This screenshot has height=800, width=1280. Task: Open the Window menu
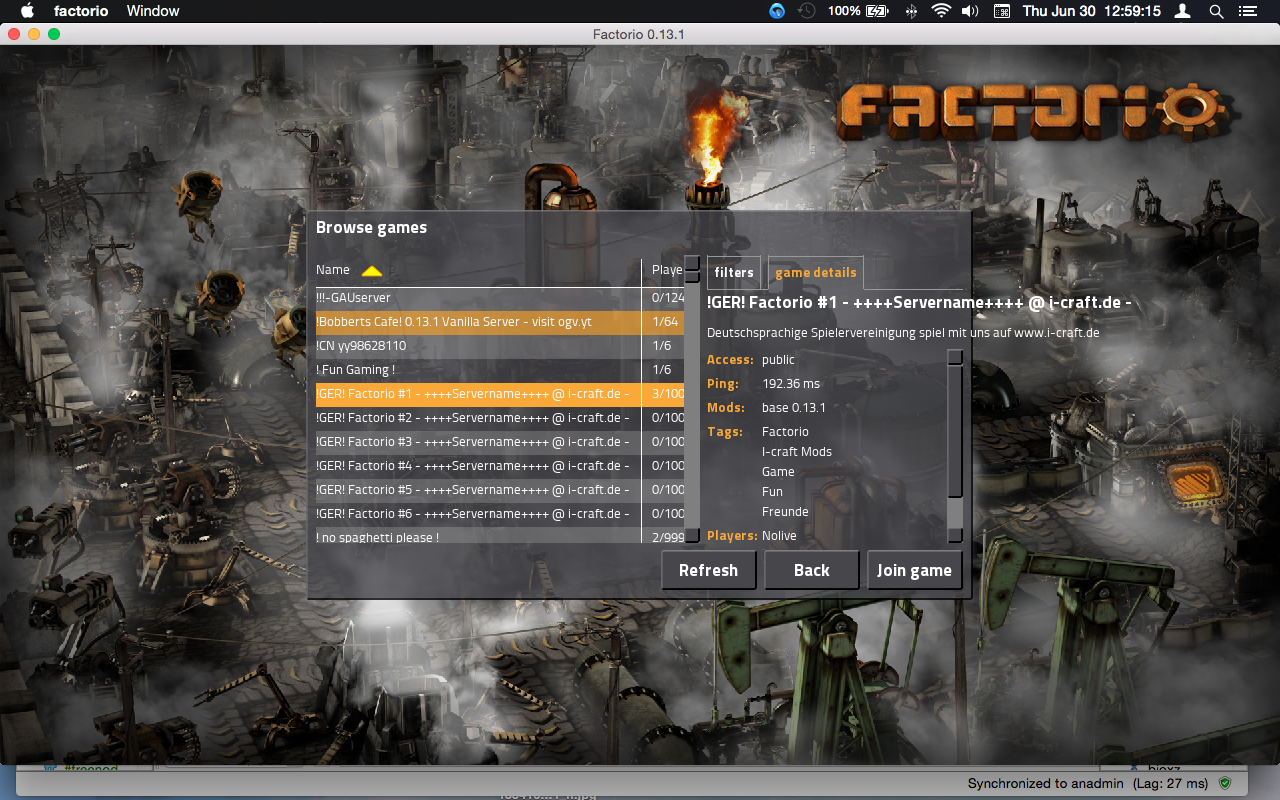click(153, 11)
